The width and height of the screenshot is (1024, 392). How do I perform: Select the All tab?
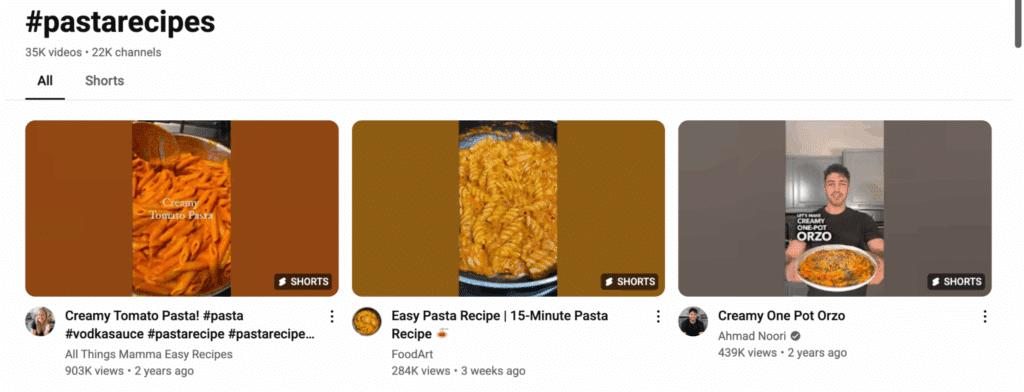coord(45,81)
